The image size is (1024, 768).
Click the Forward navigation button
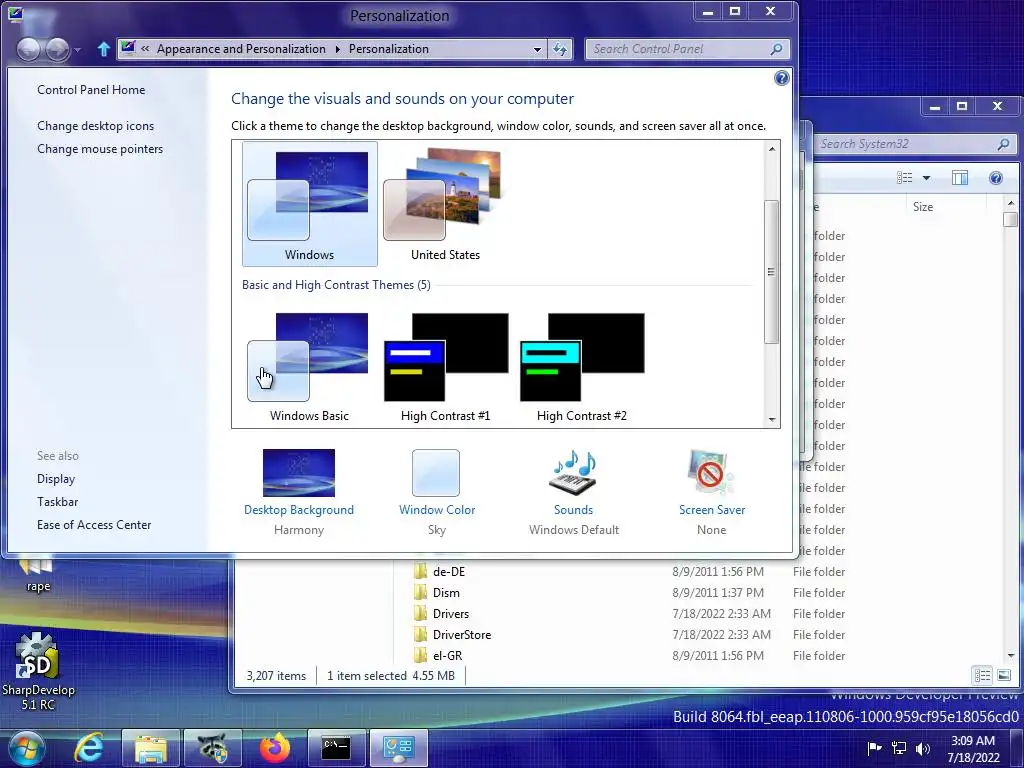(57, 49)
